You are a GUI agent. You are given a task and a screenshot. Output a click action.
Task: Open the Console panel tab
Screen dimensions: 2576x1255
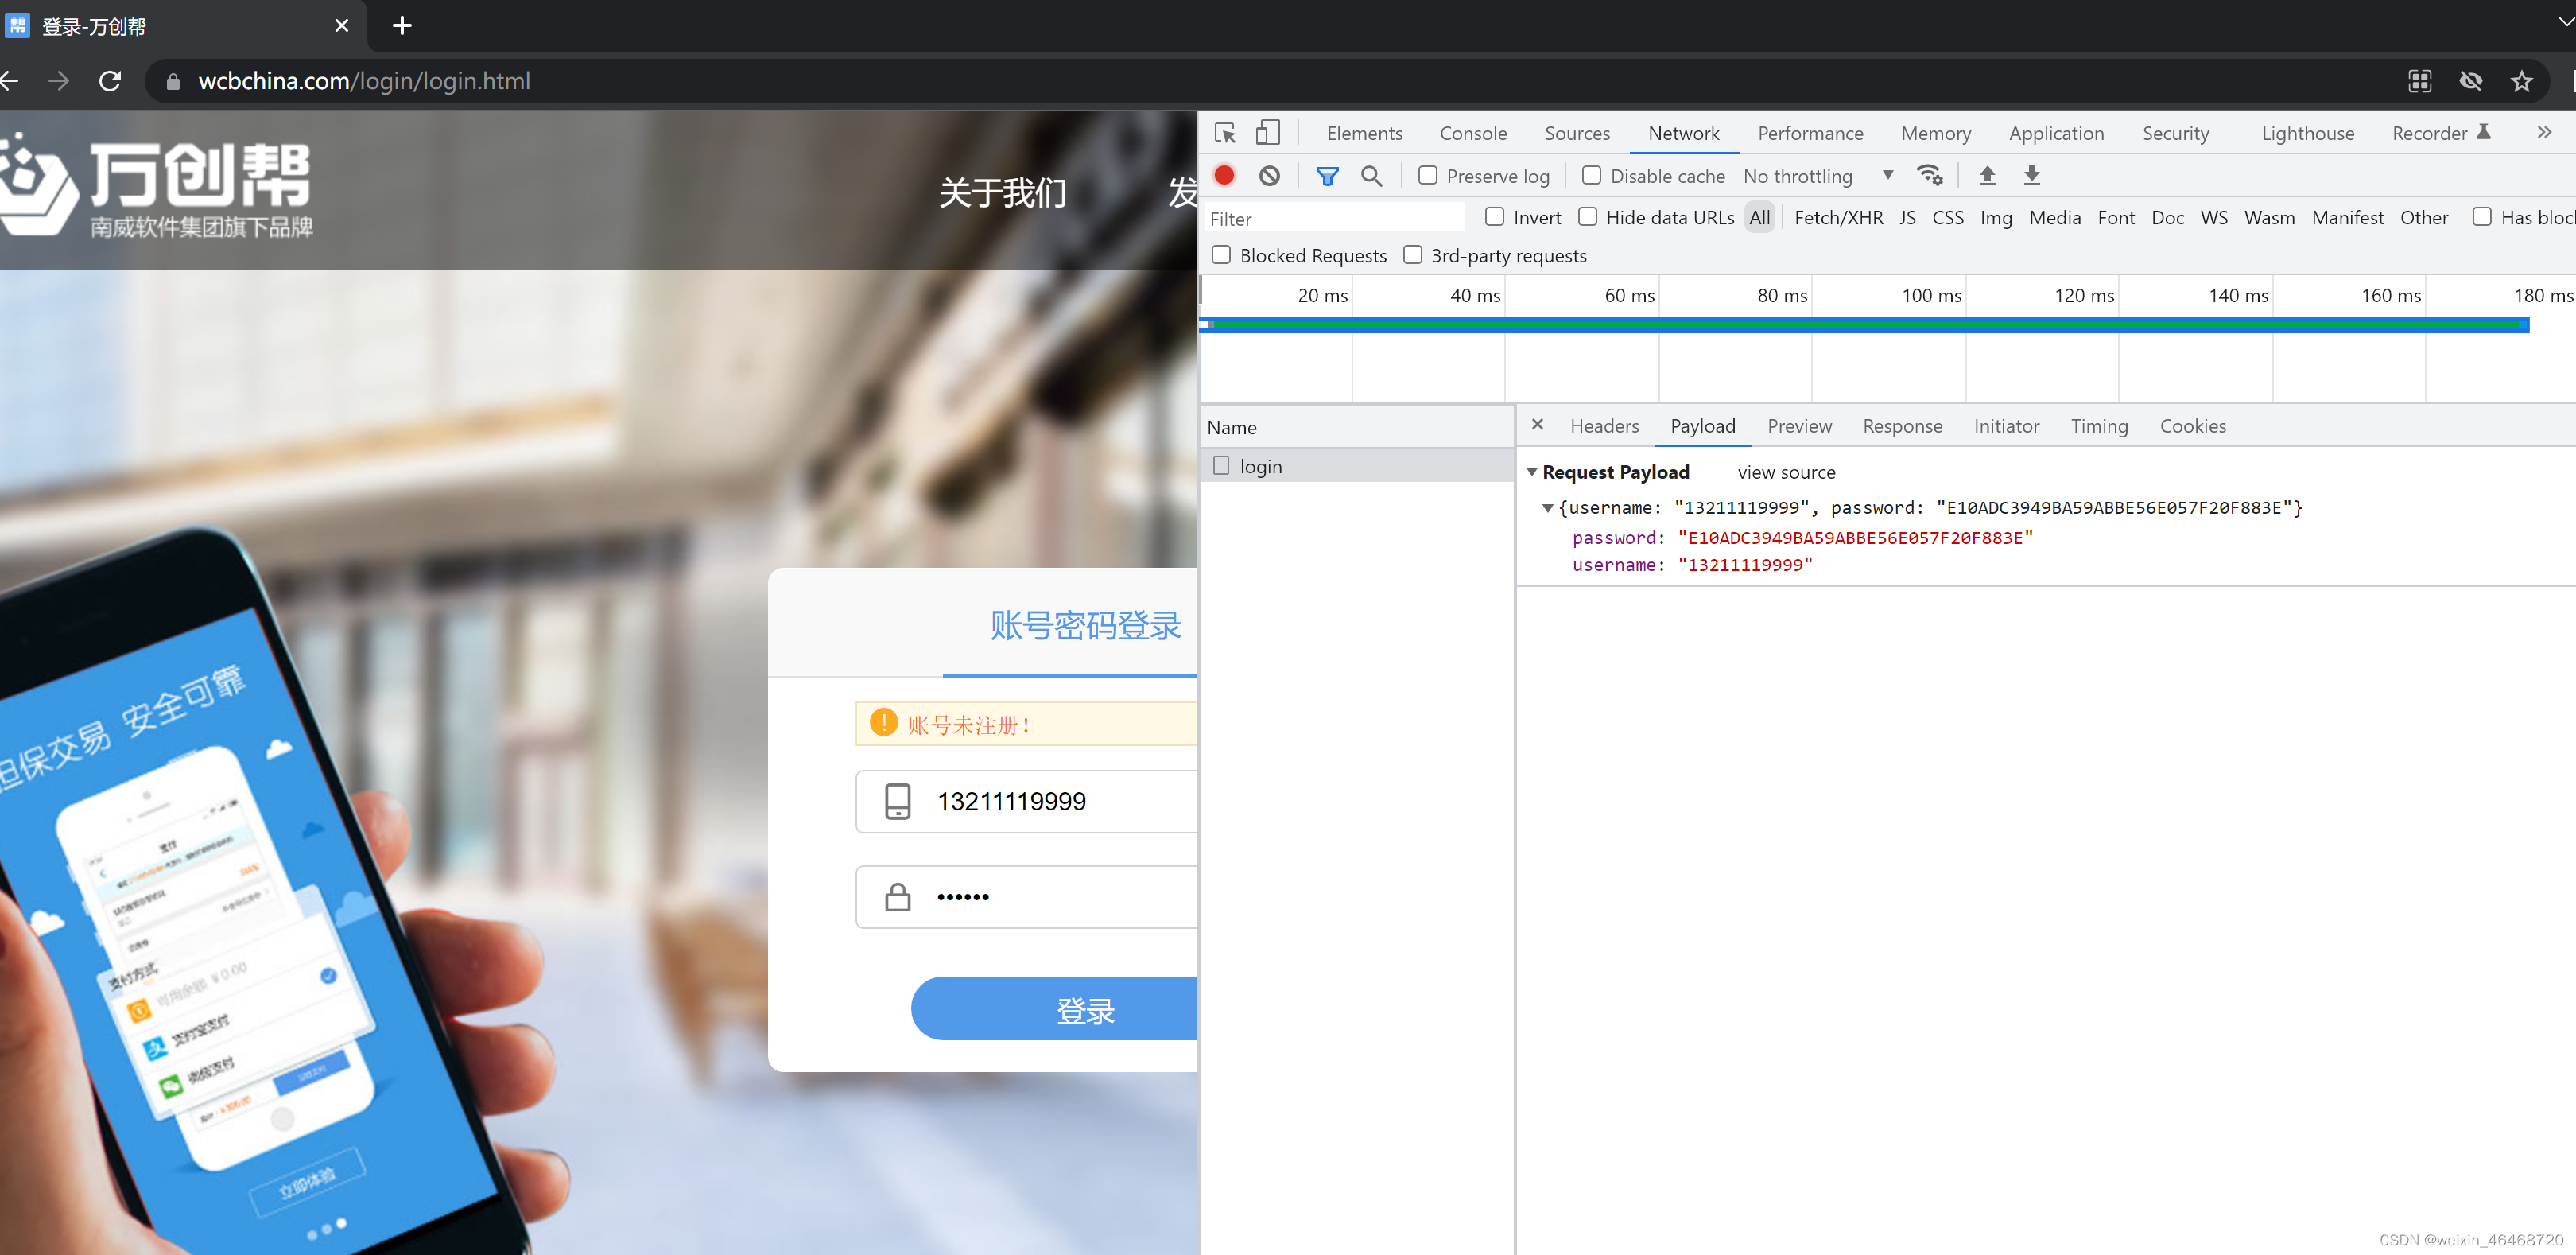click(x=1472, y=133)
